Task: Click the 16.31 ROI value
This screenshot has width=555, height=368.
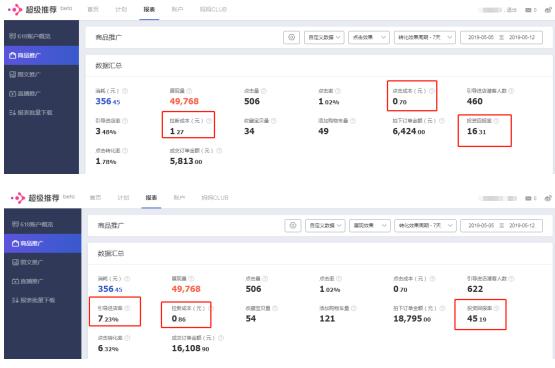Action: pyautogui.click(x=476, y=131)
